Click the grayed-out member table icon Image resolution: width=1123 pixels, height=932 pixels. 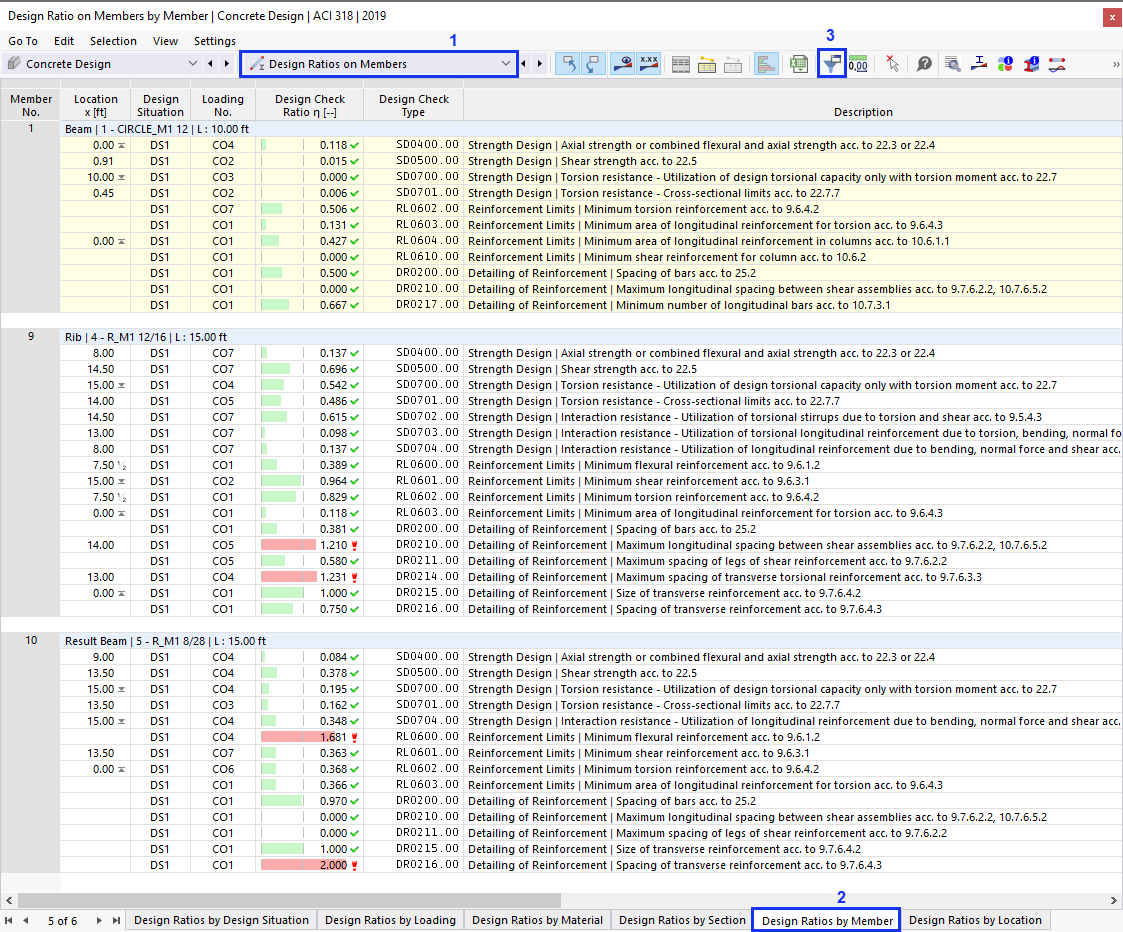(733, 64)
